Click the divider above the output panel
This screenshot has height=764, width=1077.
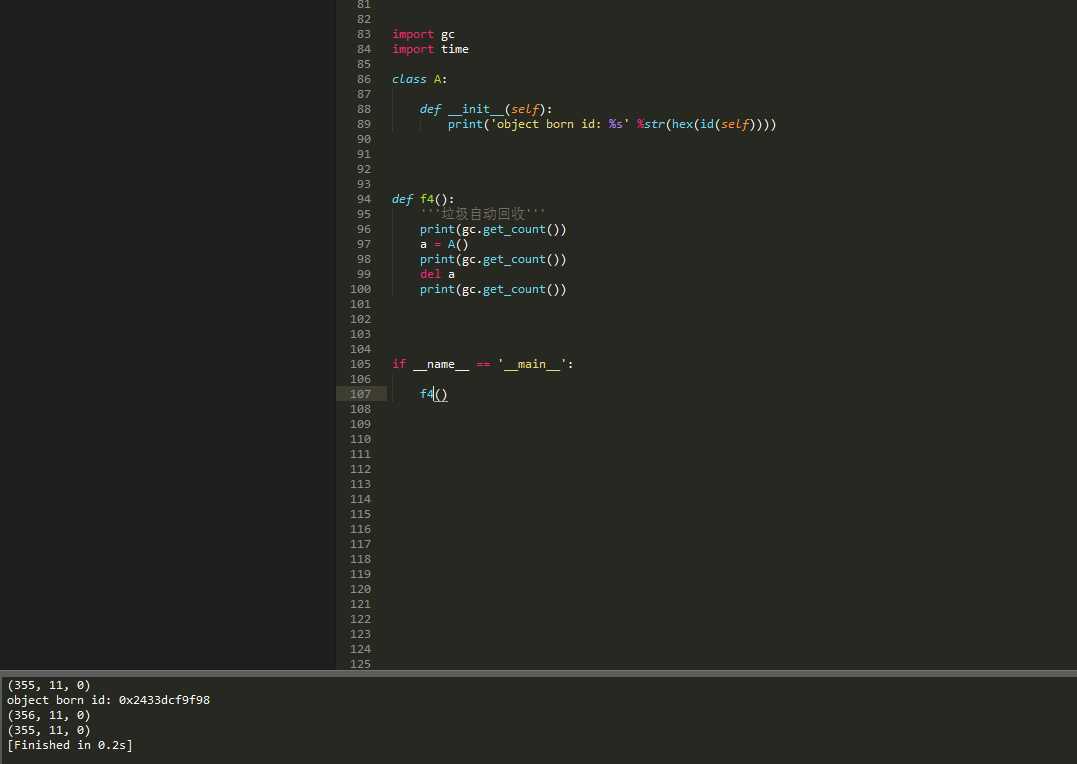point(538,673)
